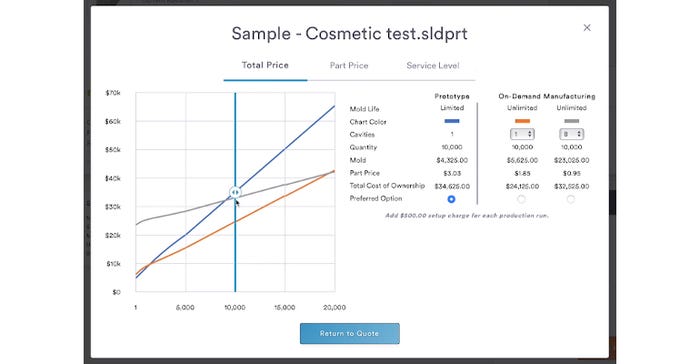The image size is (700, 364).
Task: Click the gray chart color swatch
Action: pos(571,121)
